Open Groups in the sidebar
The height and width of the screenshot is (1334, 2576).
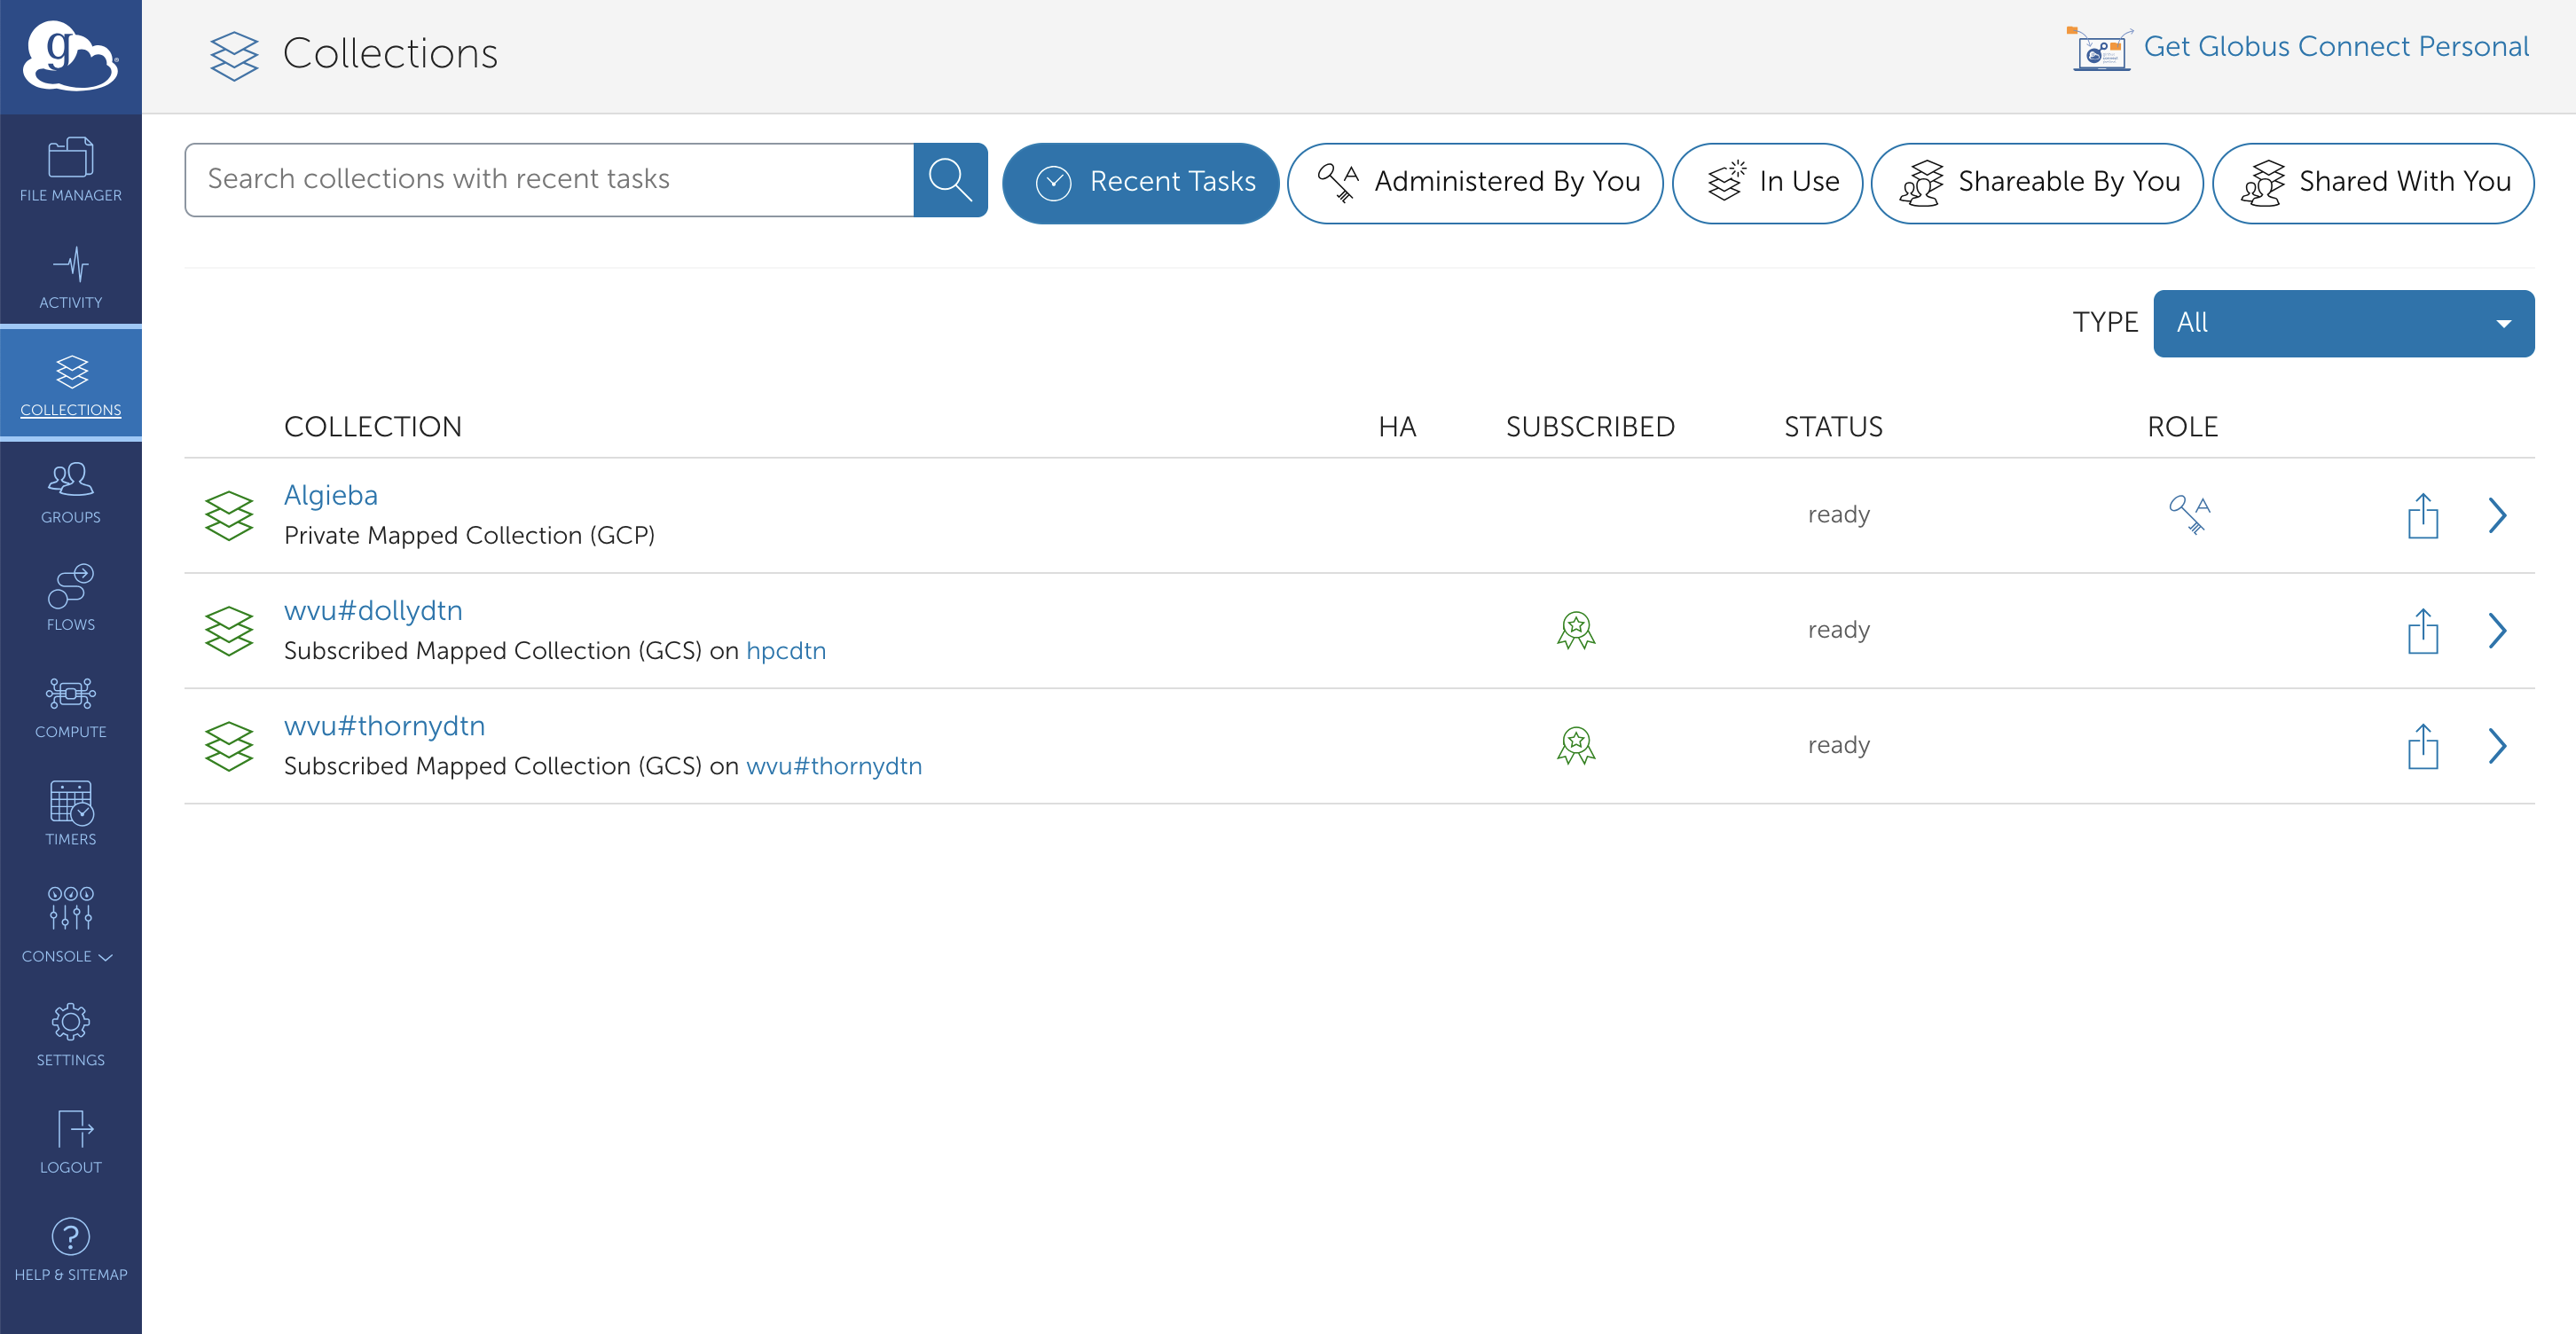point(70,493)
